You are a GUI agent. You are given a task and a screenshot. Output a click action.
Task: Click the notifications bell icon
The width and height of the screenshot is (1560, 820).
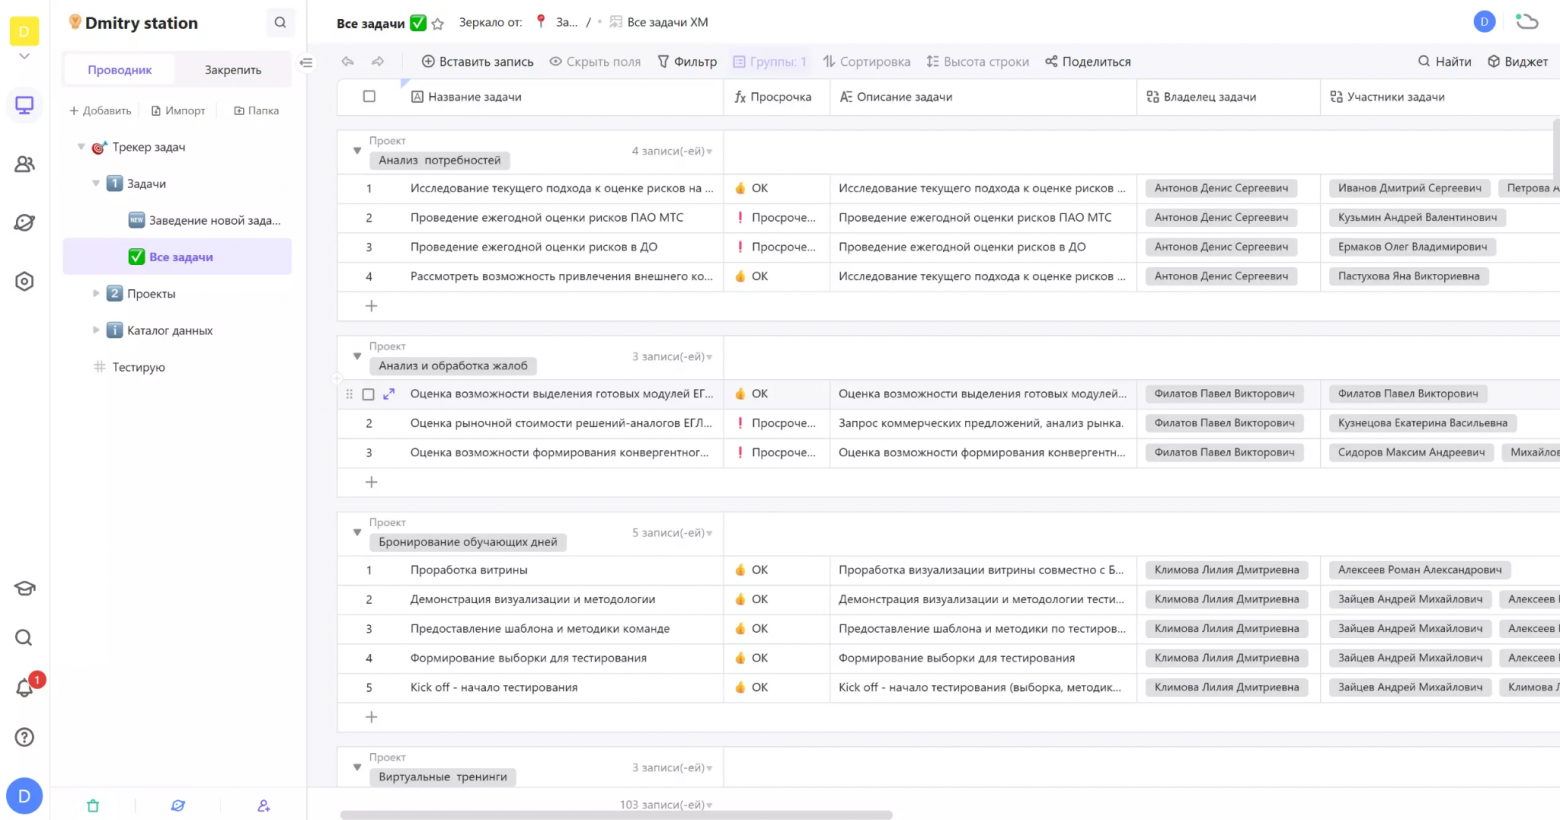coord(24,688)
